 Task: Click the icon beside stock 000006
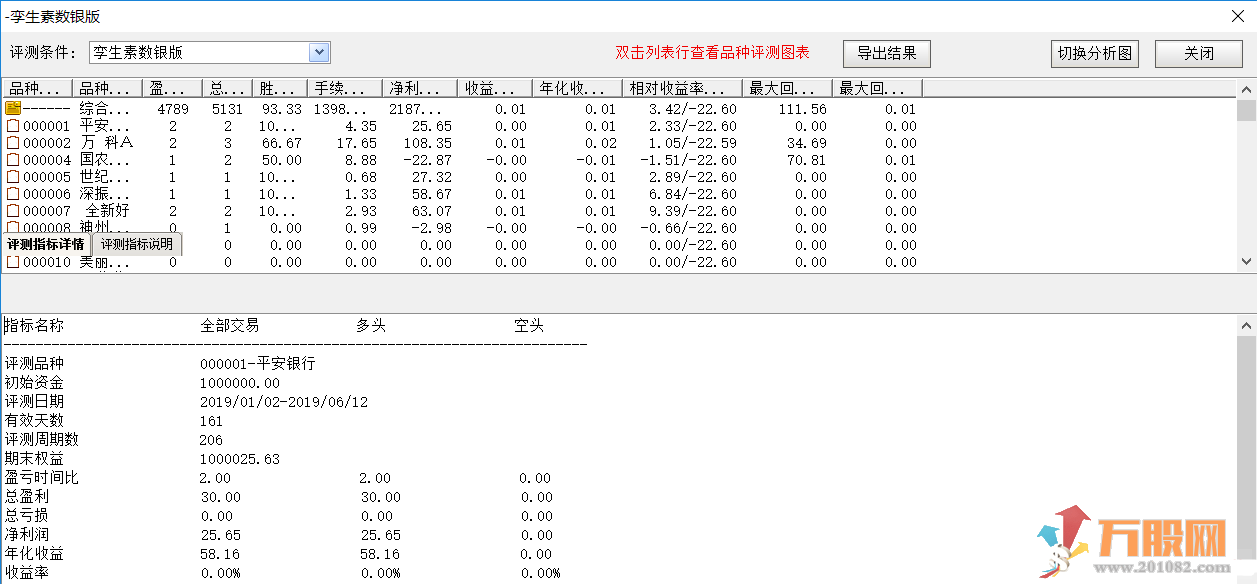point(13,194)
